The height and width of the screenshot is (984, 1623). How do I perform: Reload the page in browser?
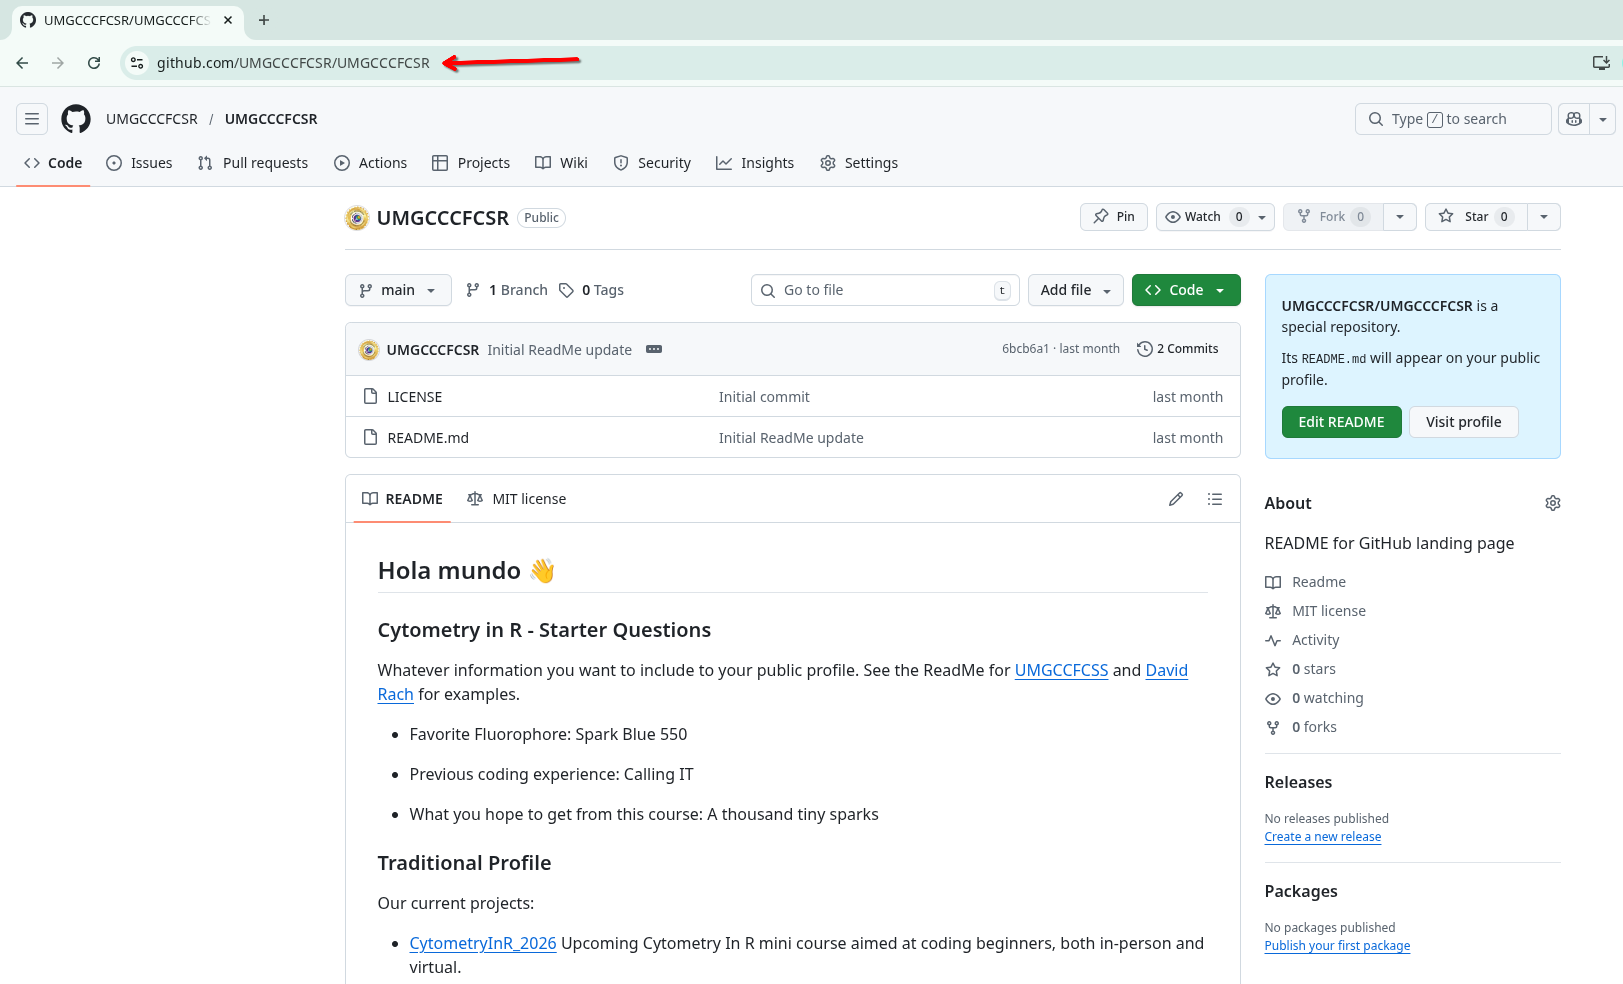pos(94,63)
